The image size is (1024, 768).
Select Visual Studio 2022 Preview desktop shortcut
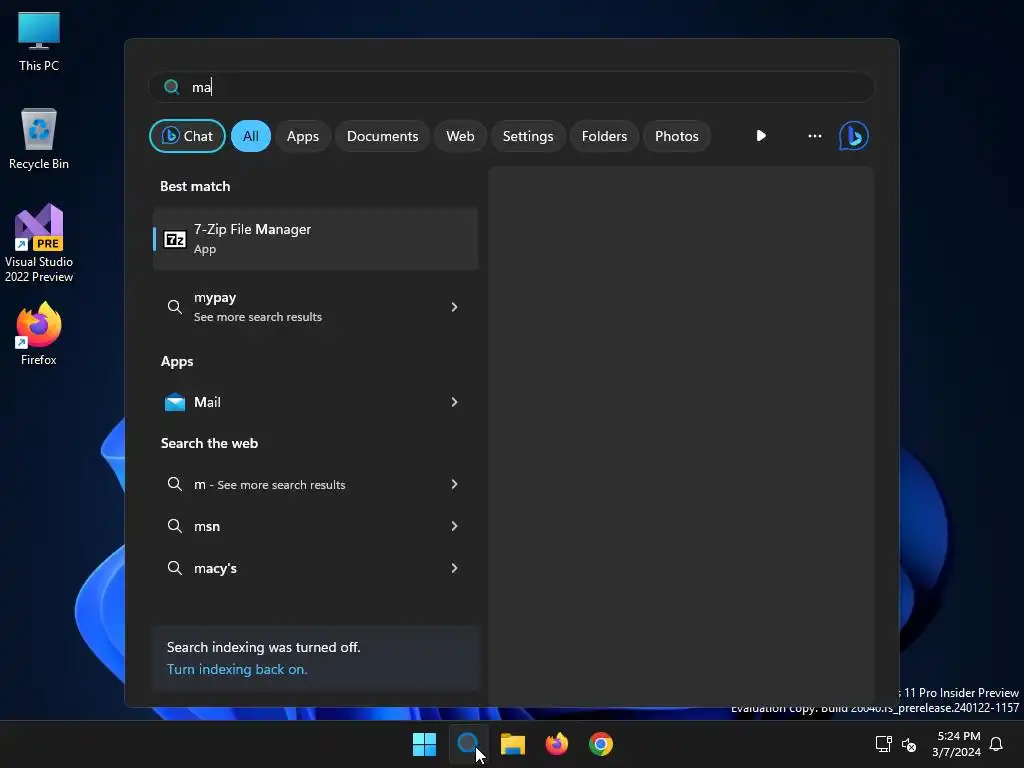[x=39, y=243]
